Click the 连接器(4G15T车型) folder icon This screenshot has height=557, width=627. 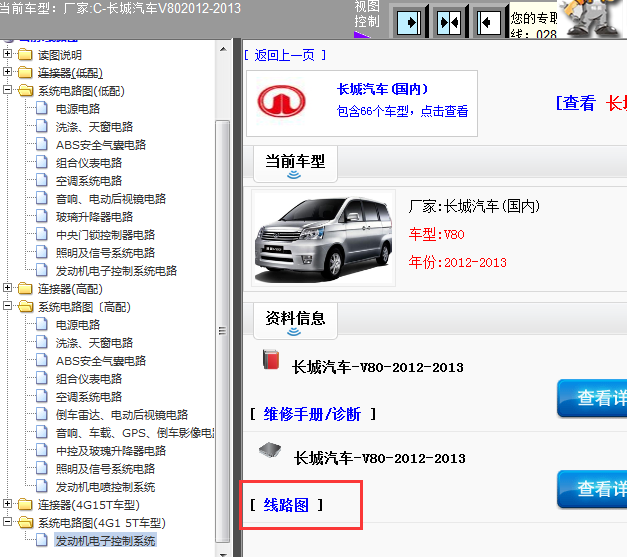coord(25,504)
